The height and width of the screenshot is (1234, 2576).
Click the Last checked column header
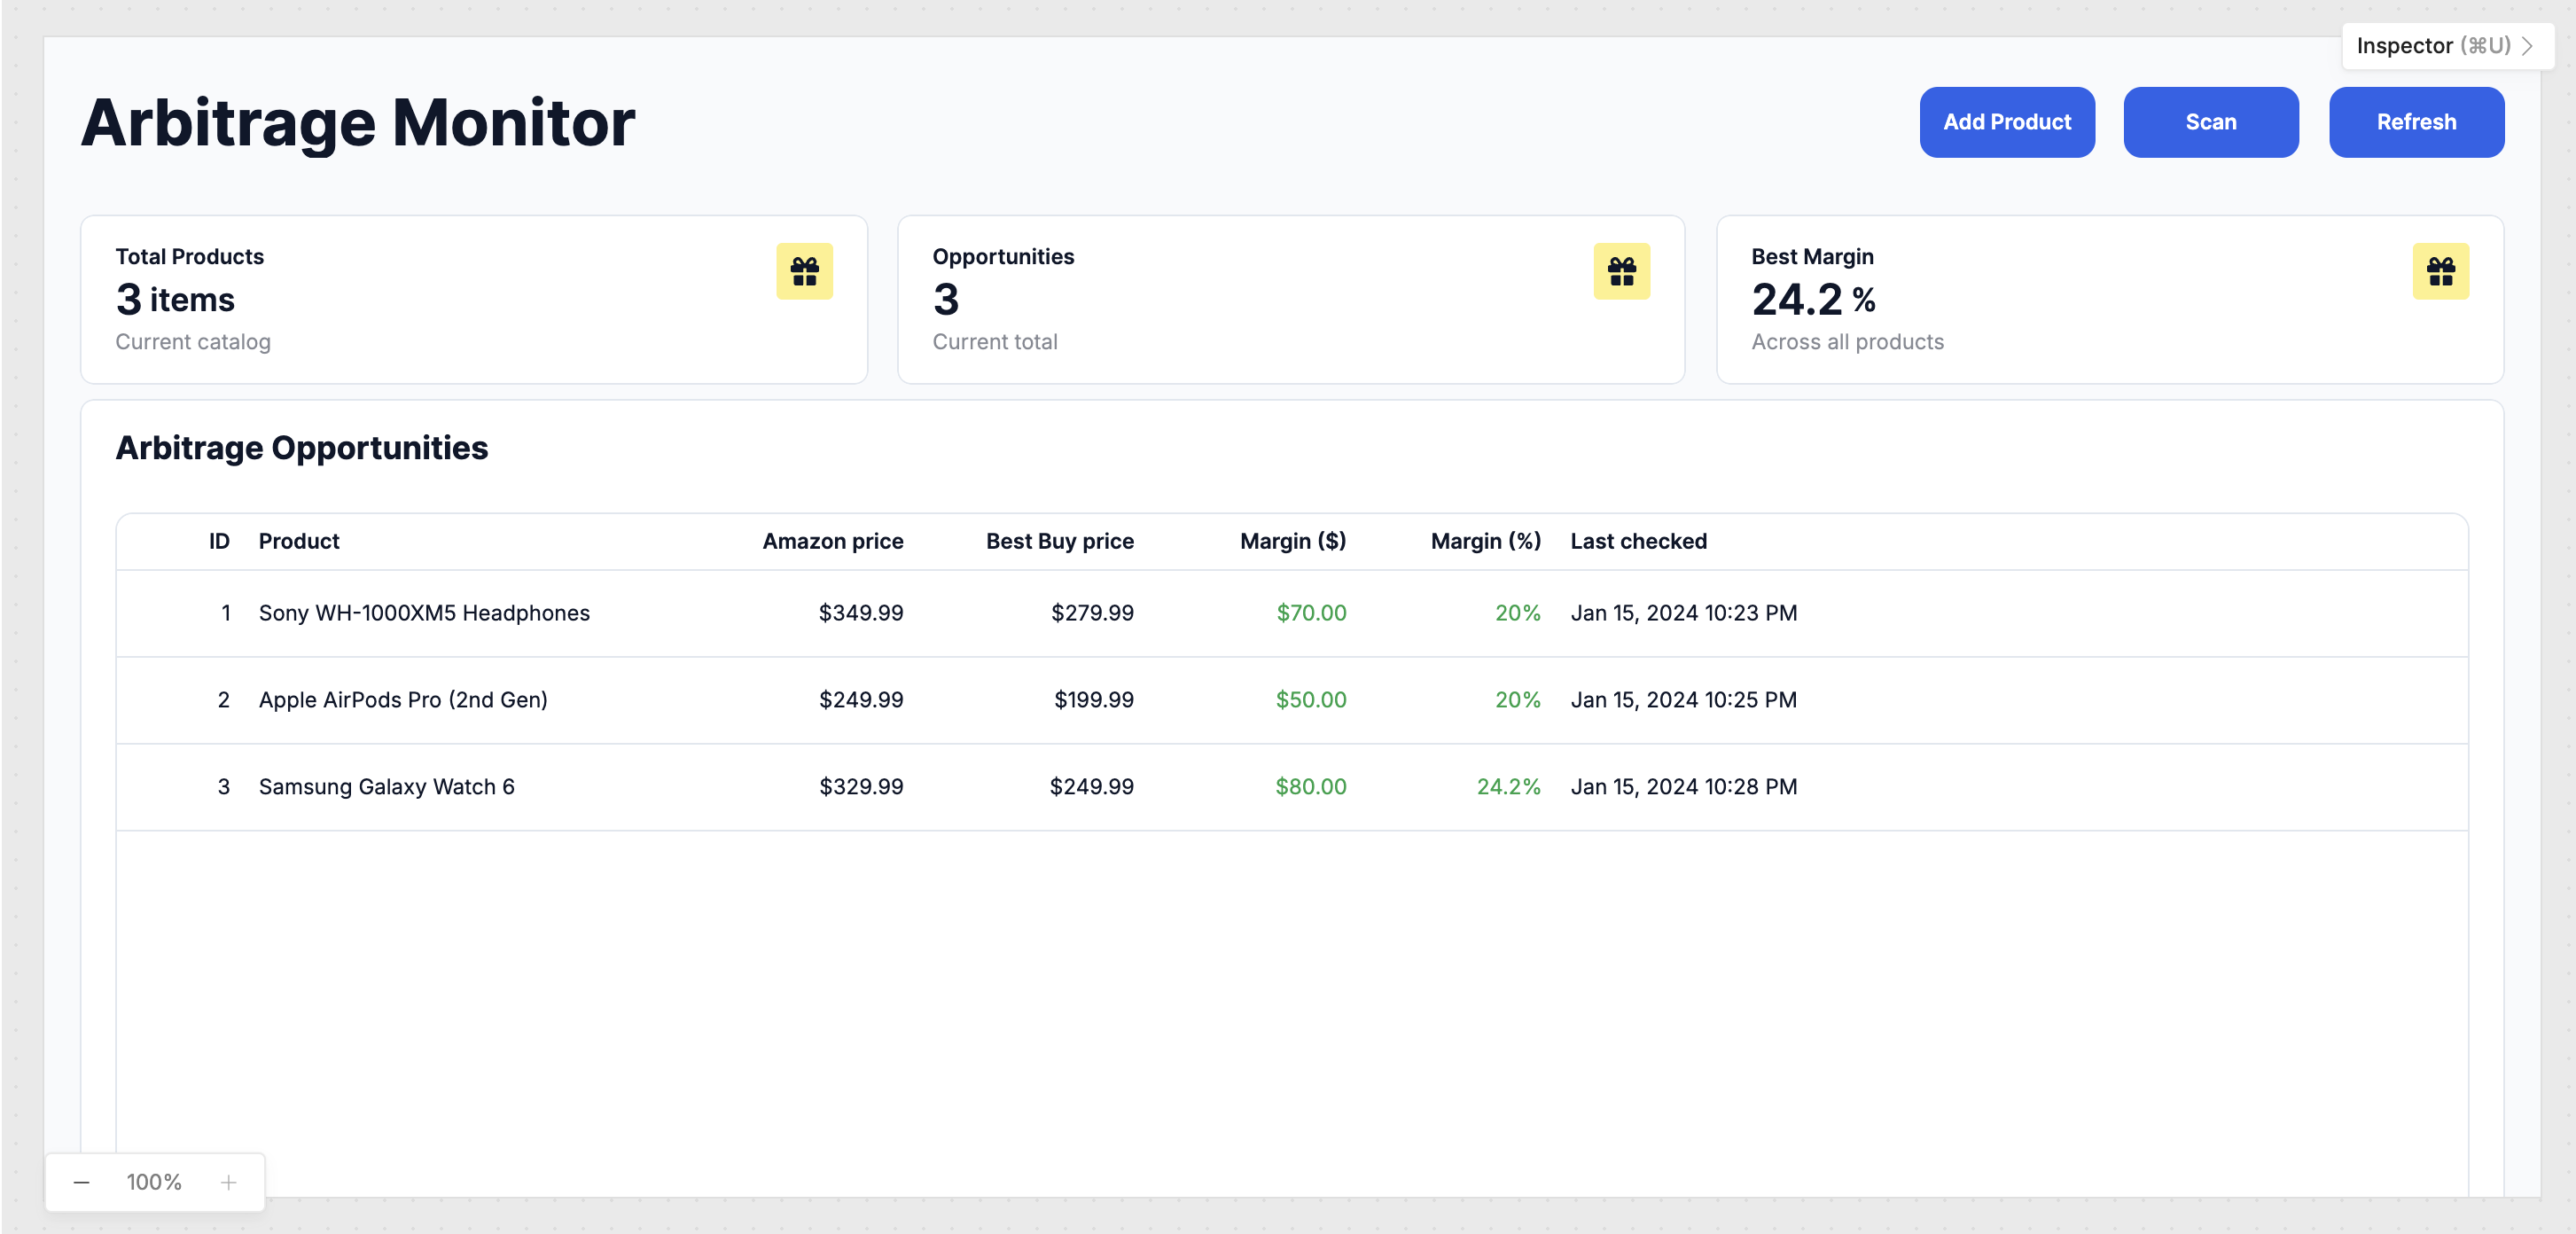point(1638,541)
